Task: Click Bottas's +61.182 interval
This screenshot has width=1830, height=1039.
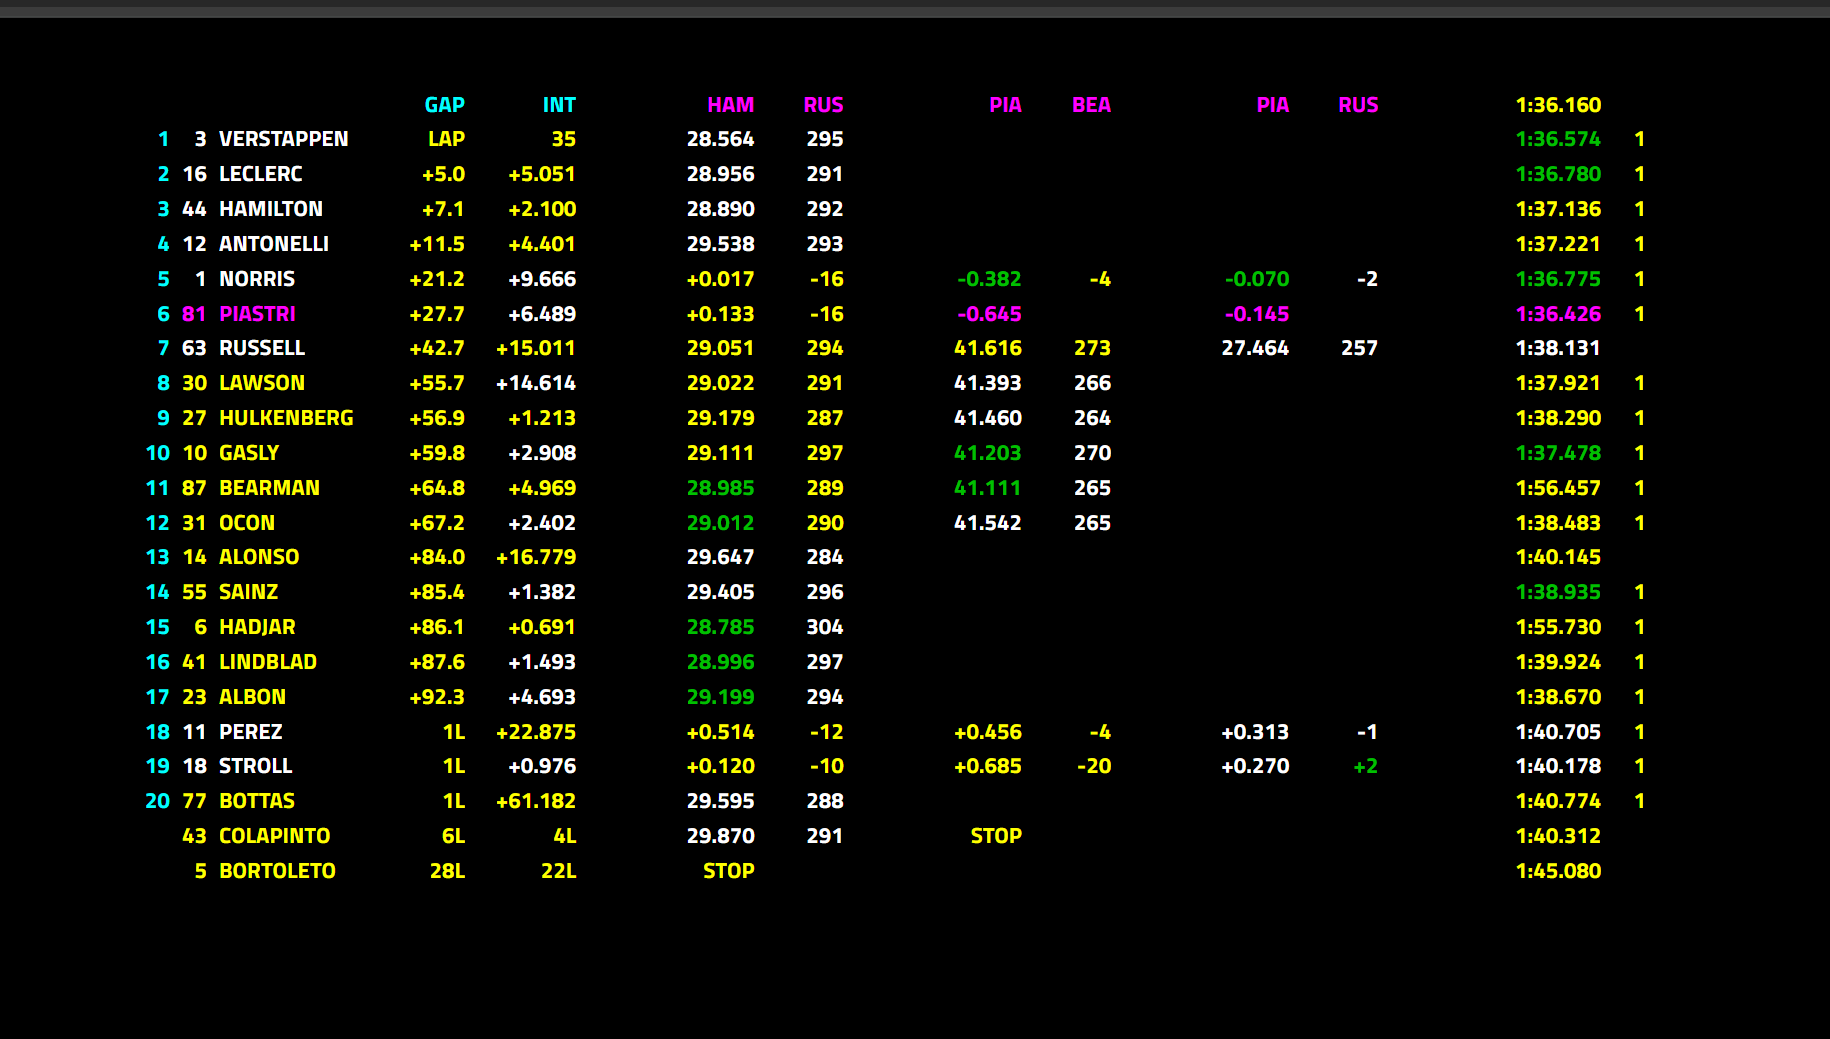Action: click(536, 801)
